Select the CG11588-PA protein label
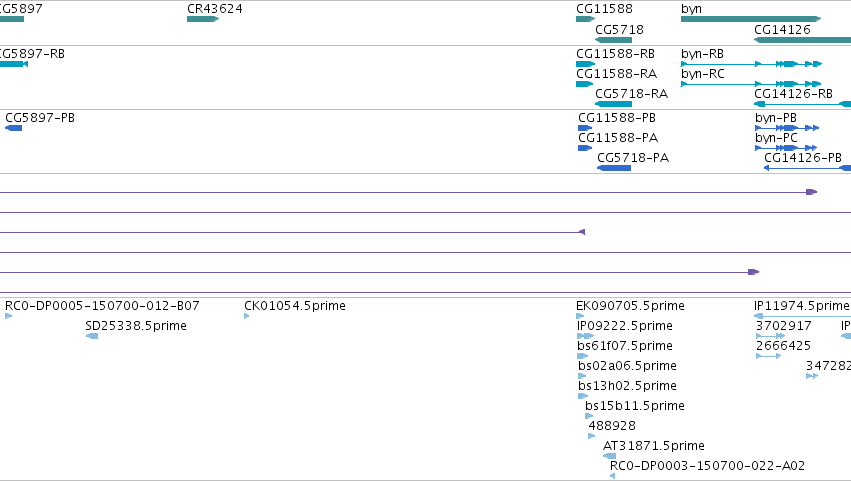This screenshot has width=851, height=481. point(618,138)
